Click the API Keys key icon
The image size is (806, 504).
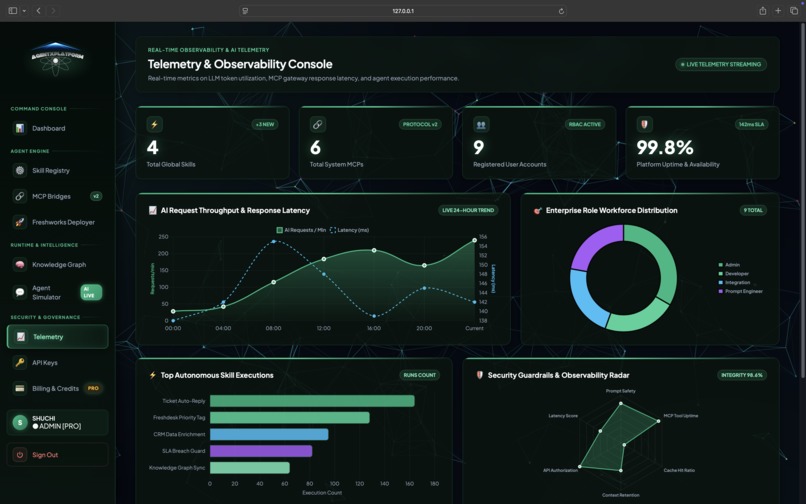20,363
